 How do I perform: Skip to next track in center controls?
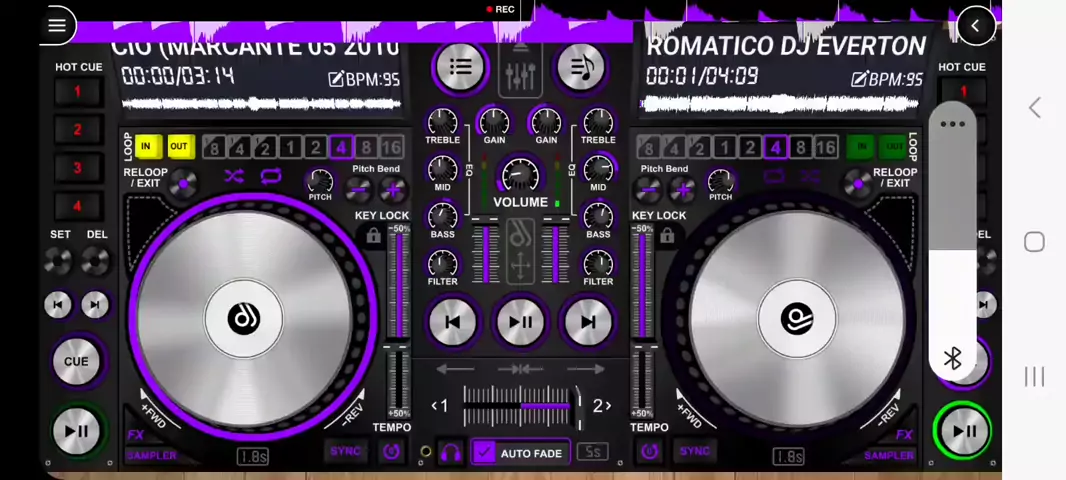pos(588,321)
